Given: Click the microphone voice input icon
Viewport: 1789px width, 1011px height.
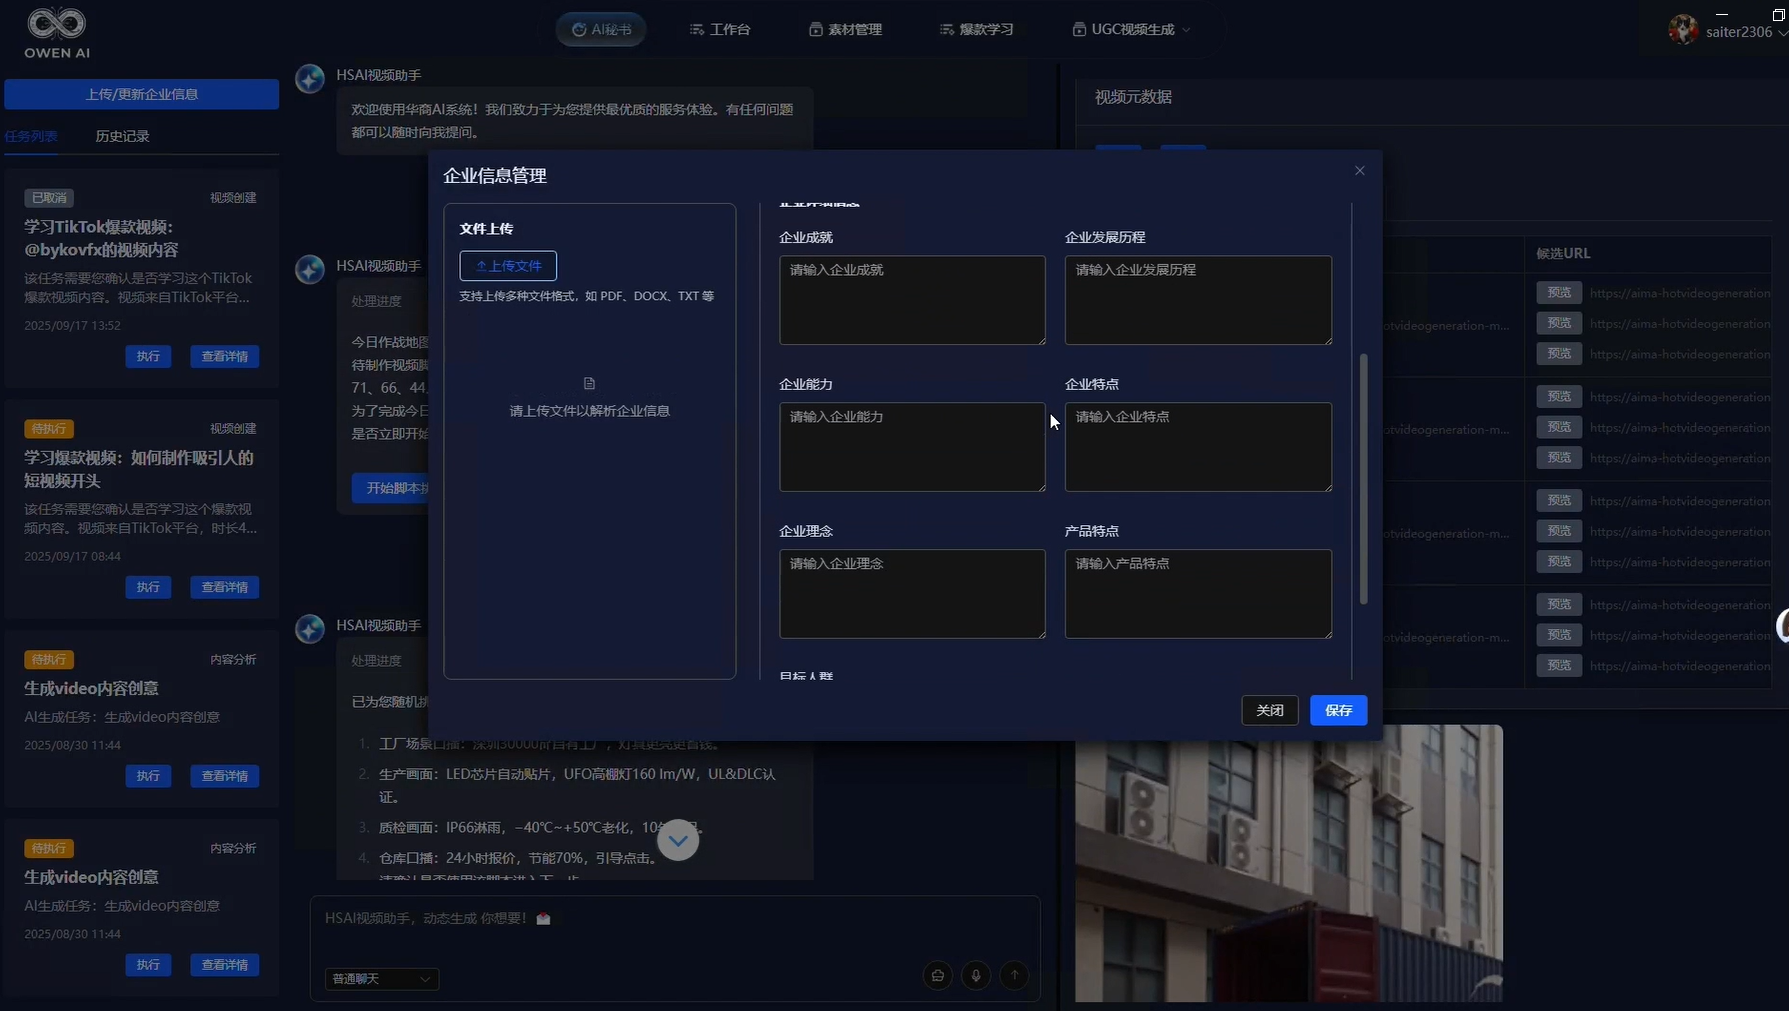Looking at the screenshot, I should [975, 975].
